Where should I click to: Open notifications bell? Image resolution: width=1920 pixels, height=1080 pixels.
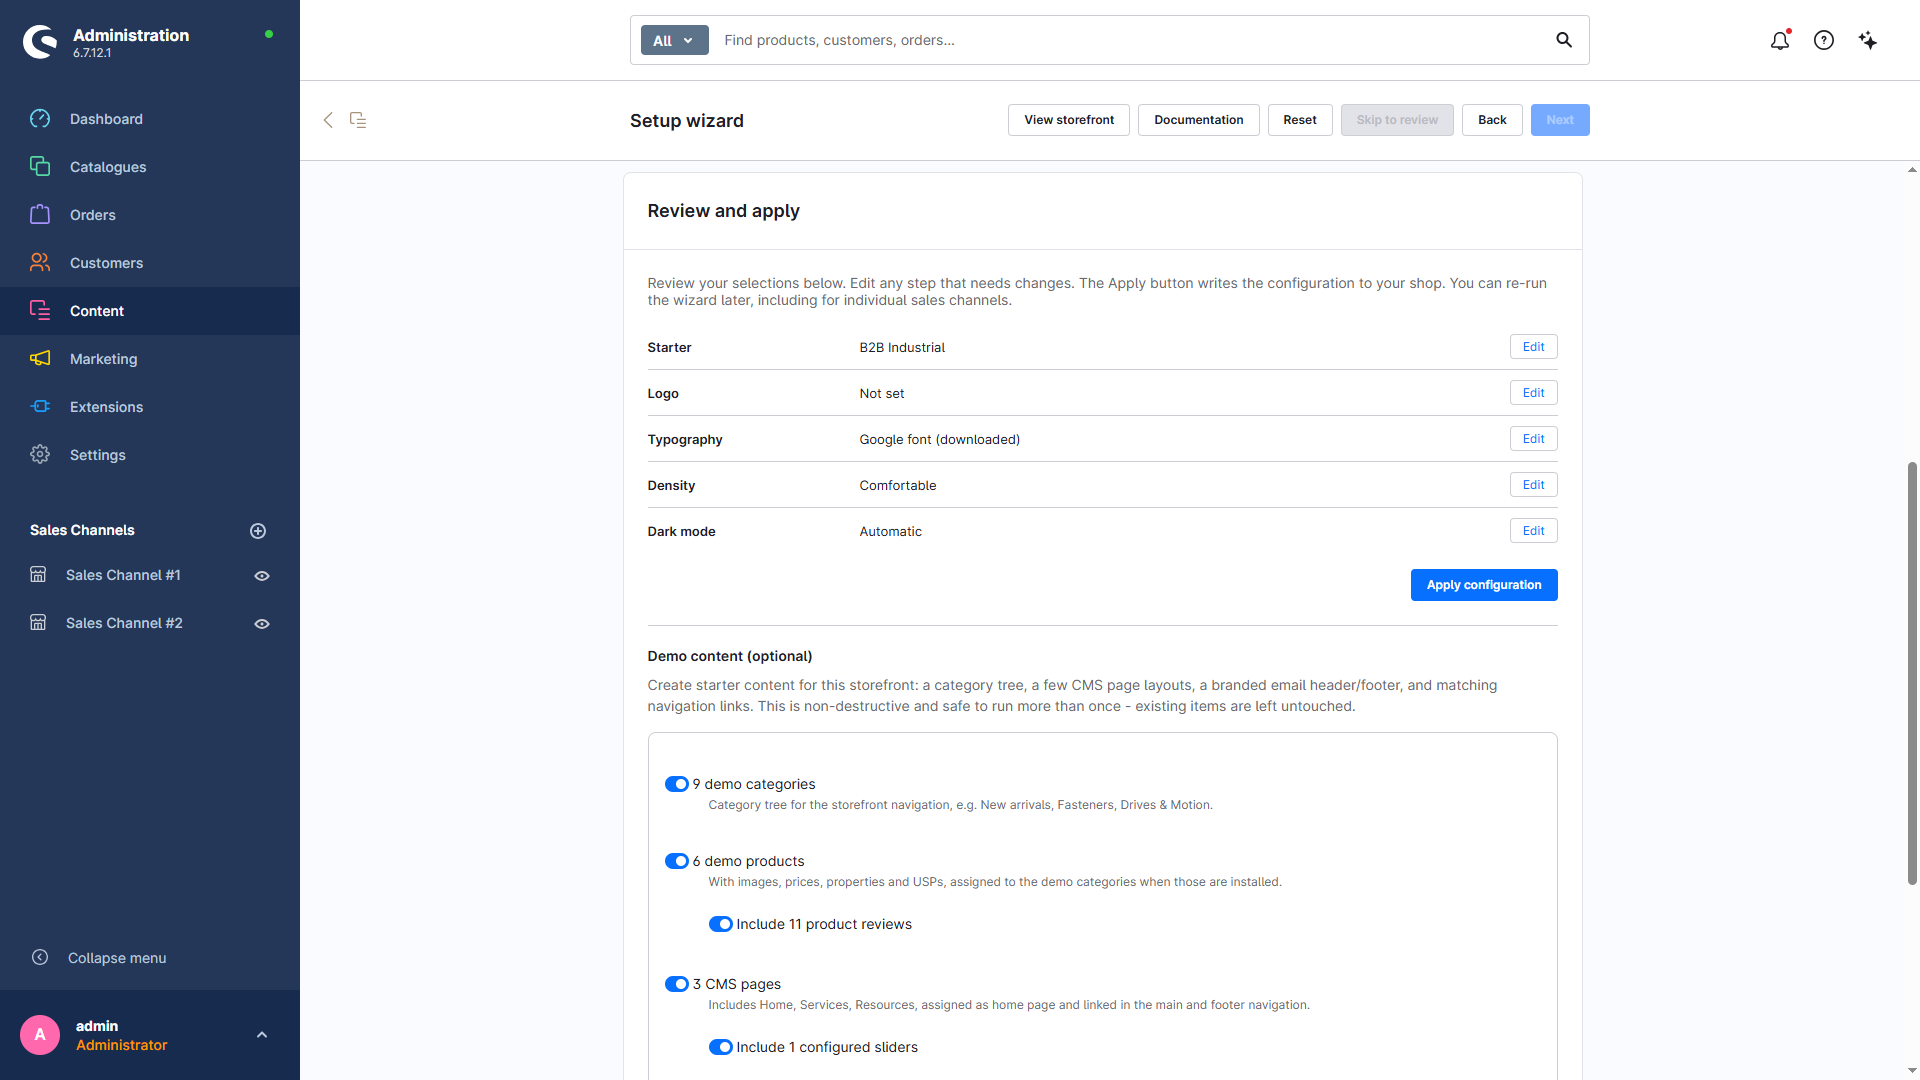(1780, 40)
